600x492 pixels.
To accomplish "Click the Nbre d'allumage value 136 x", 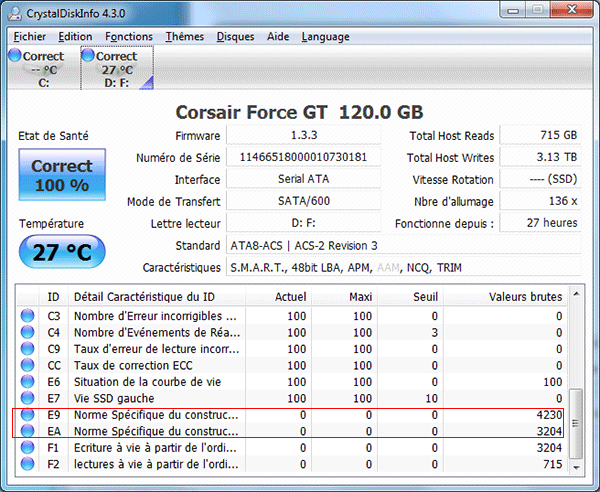I will click(540, 201).
